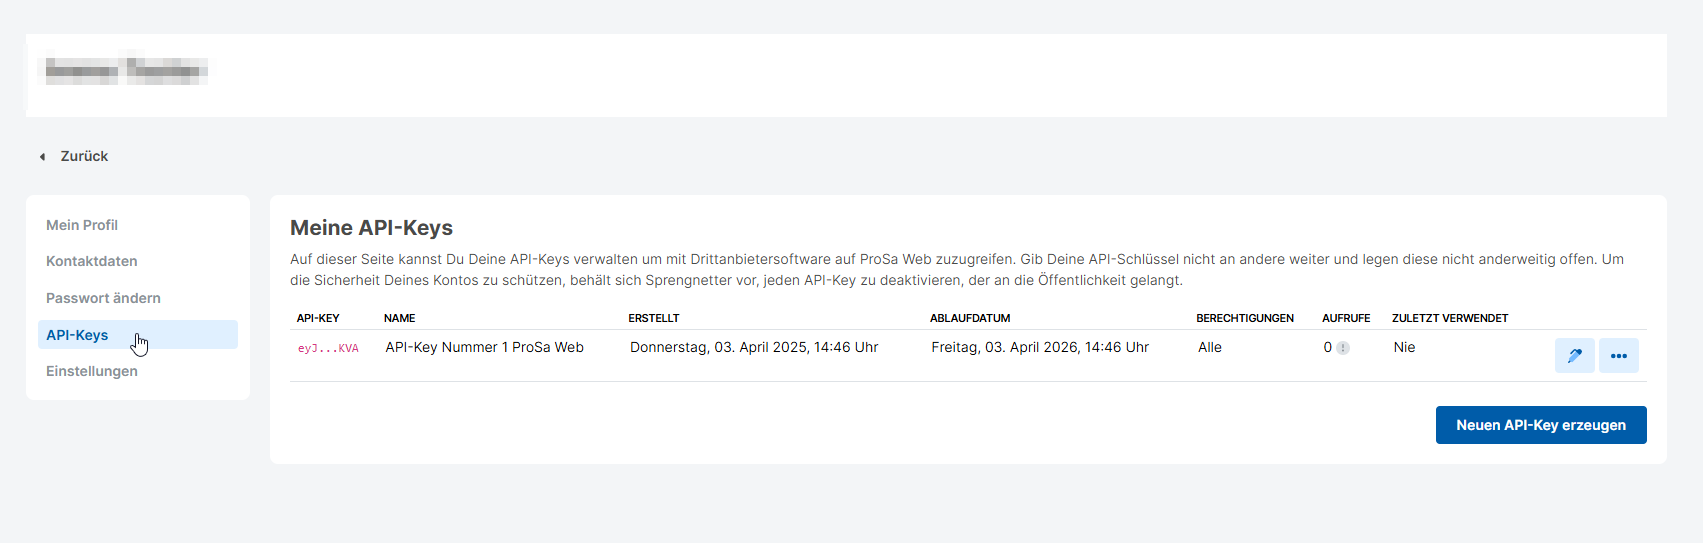The height and width of the screenshot is (543, 1703).
Task: Select the API-Keys sidebar item
Action: (x=77, y=335)
